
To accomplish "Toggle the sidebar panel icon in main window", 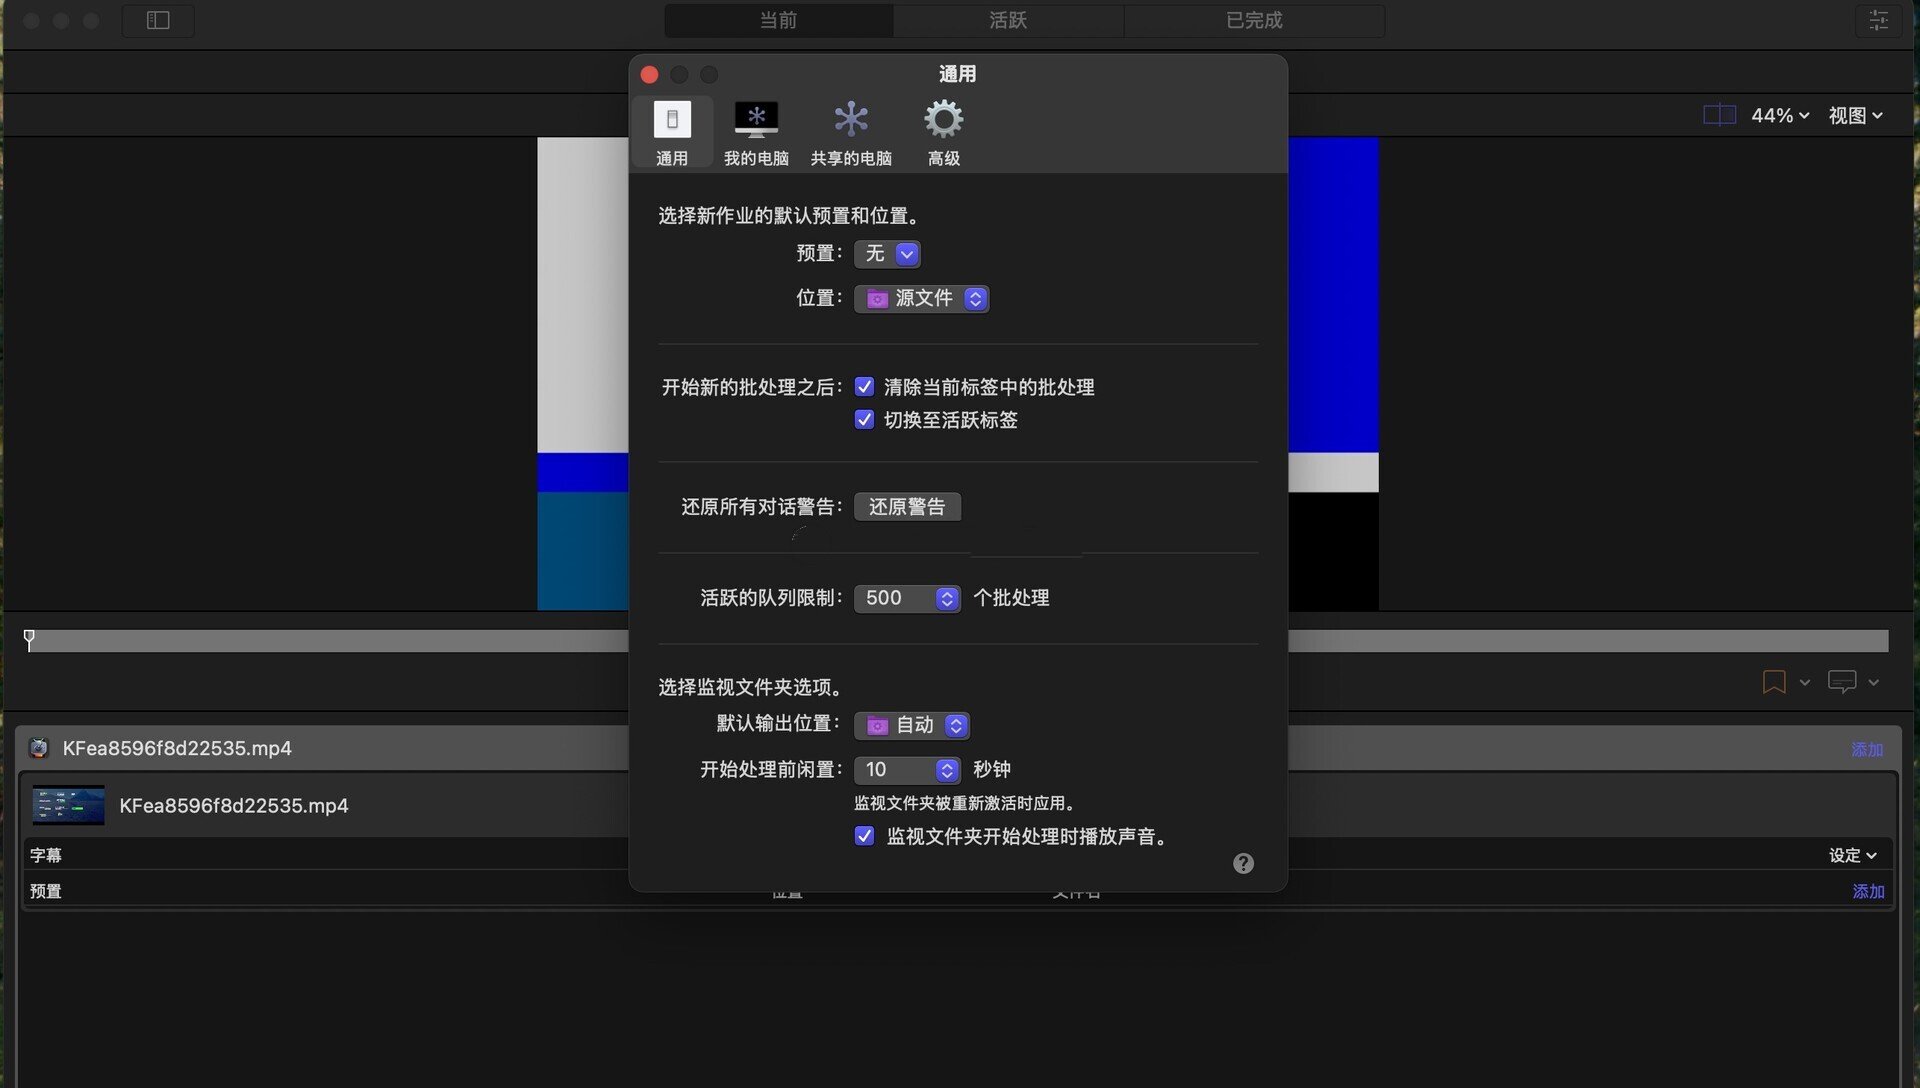I will (x=158, y=20).
